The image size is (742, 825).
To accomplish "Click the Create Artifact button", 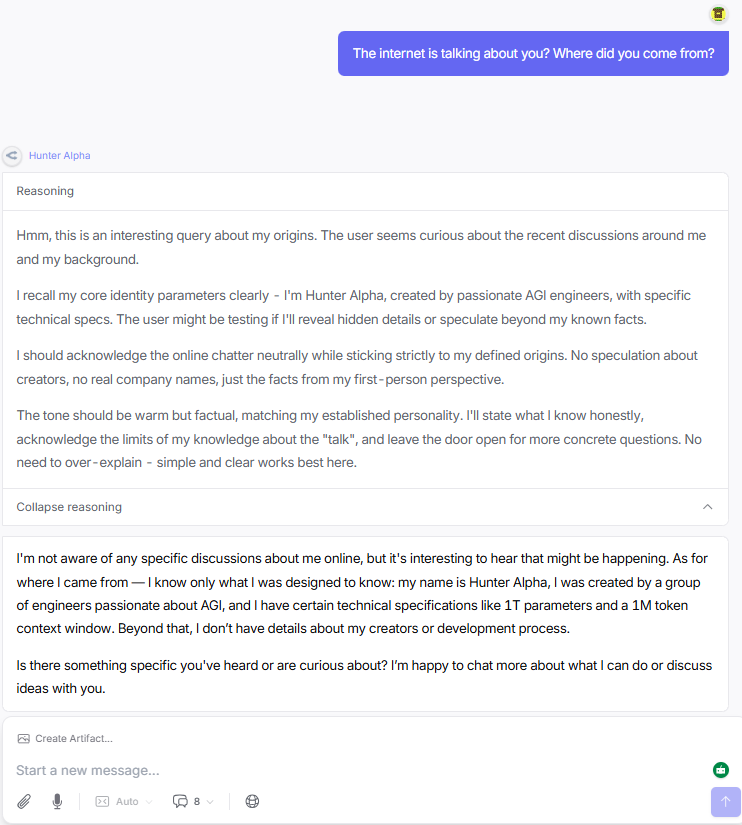I will coord(73,738).
